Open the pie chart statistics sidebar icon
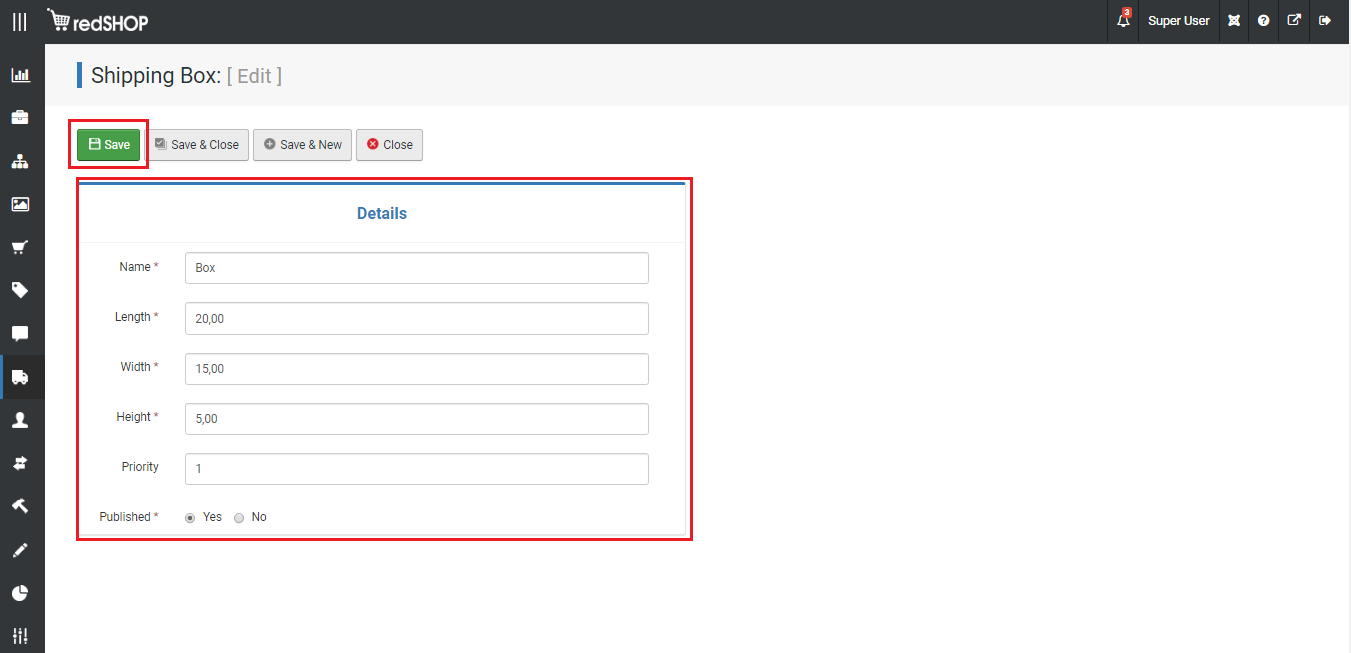The width and height of the screenshot is (1351, 653). click(x=20, y=593)
